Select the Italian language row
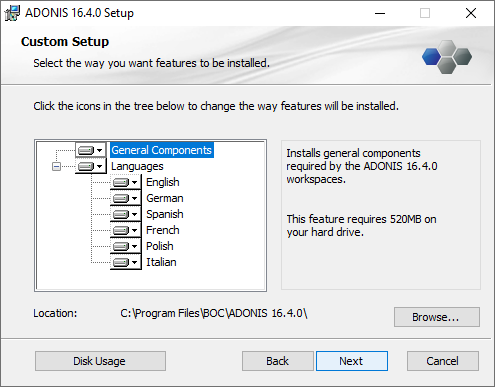 (161, 262)
